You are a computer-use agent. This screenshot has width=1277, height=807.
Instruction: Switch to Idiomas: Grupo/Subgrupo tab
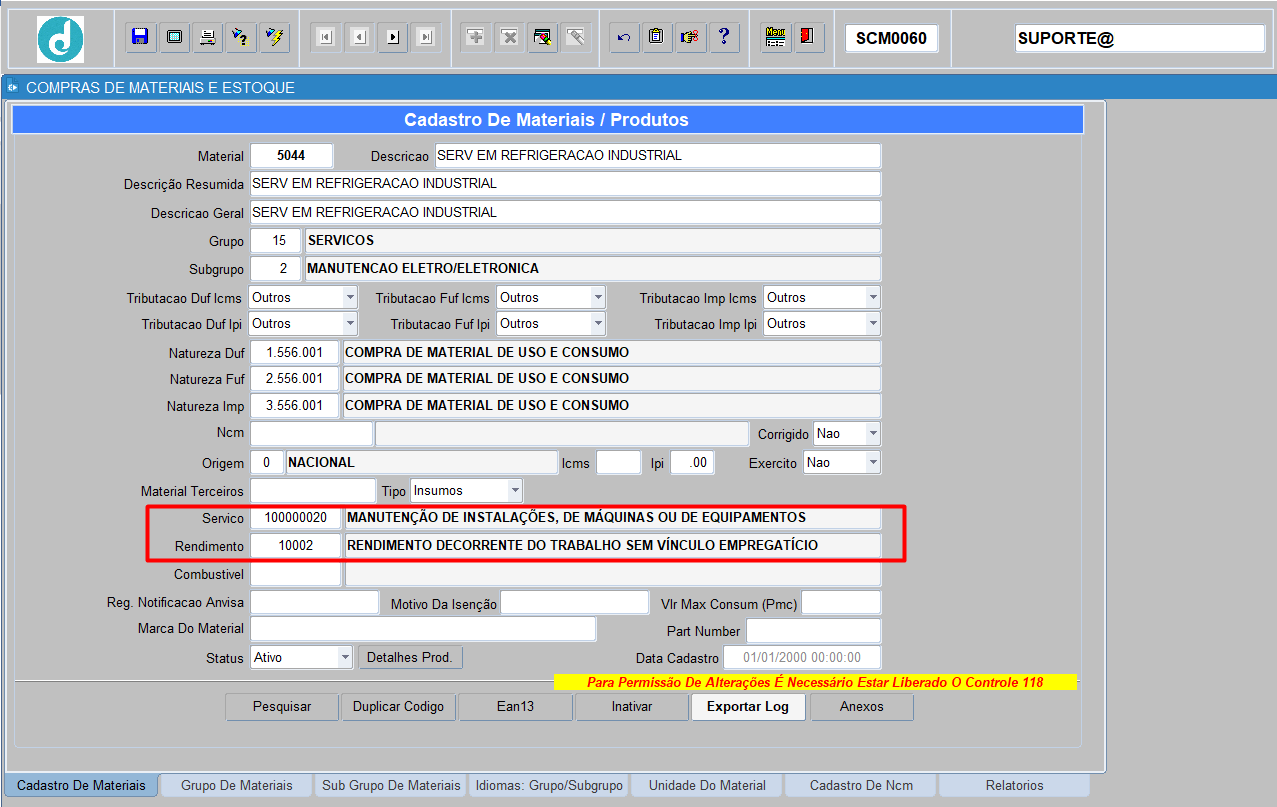(x=550, y=785)
